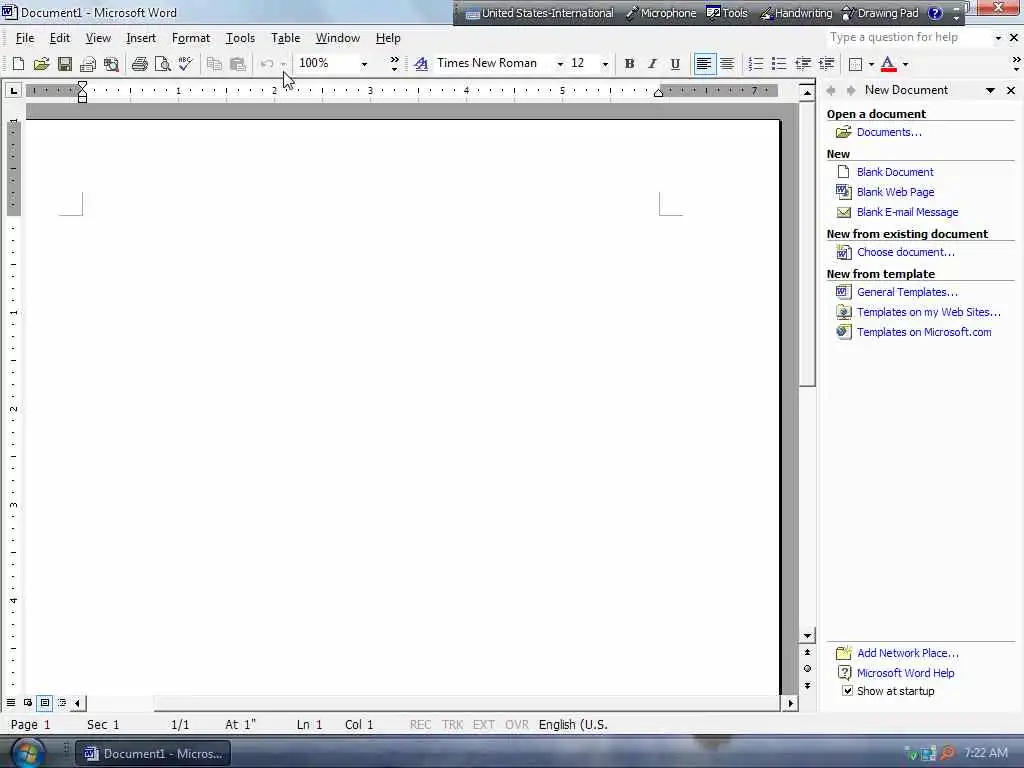Switch to Normal view icon
1024x768 pixels.
11,703
